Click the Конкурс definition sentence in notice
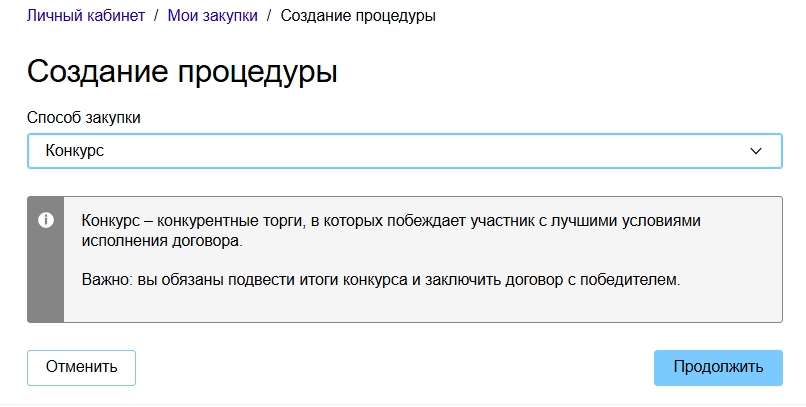806x407 pixels. click(x=398, y=220)
